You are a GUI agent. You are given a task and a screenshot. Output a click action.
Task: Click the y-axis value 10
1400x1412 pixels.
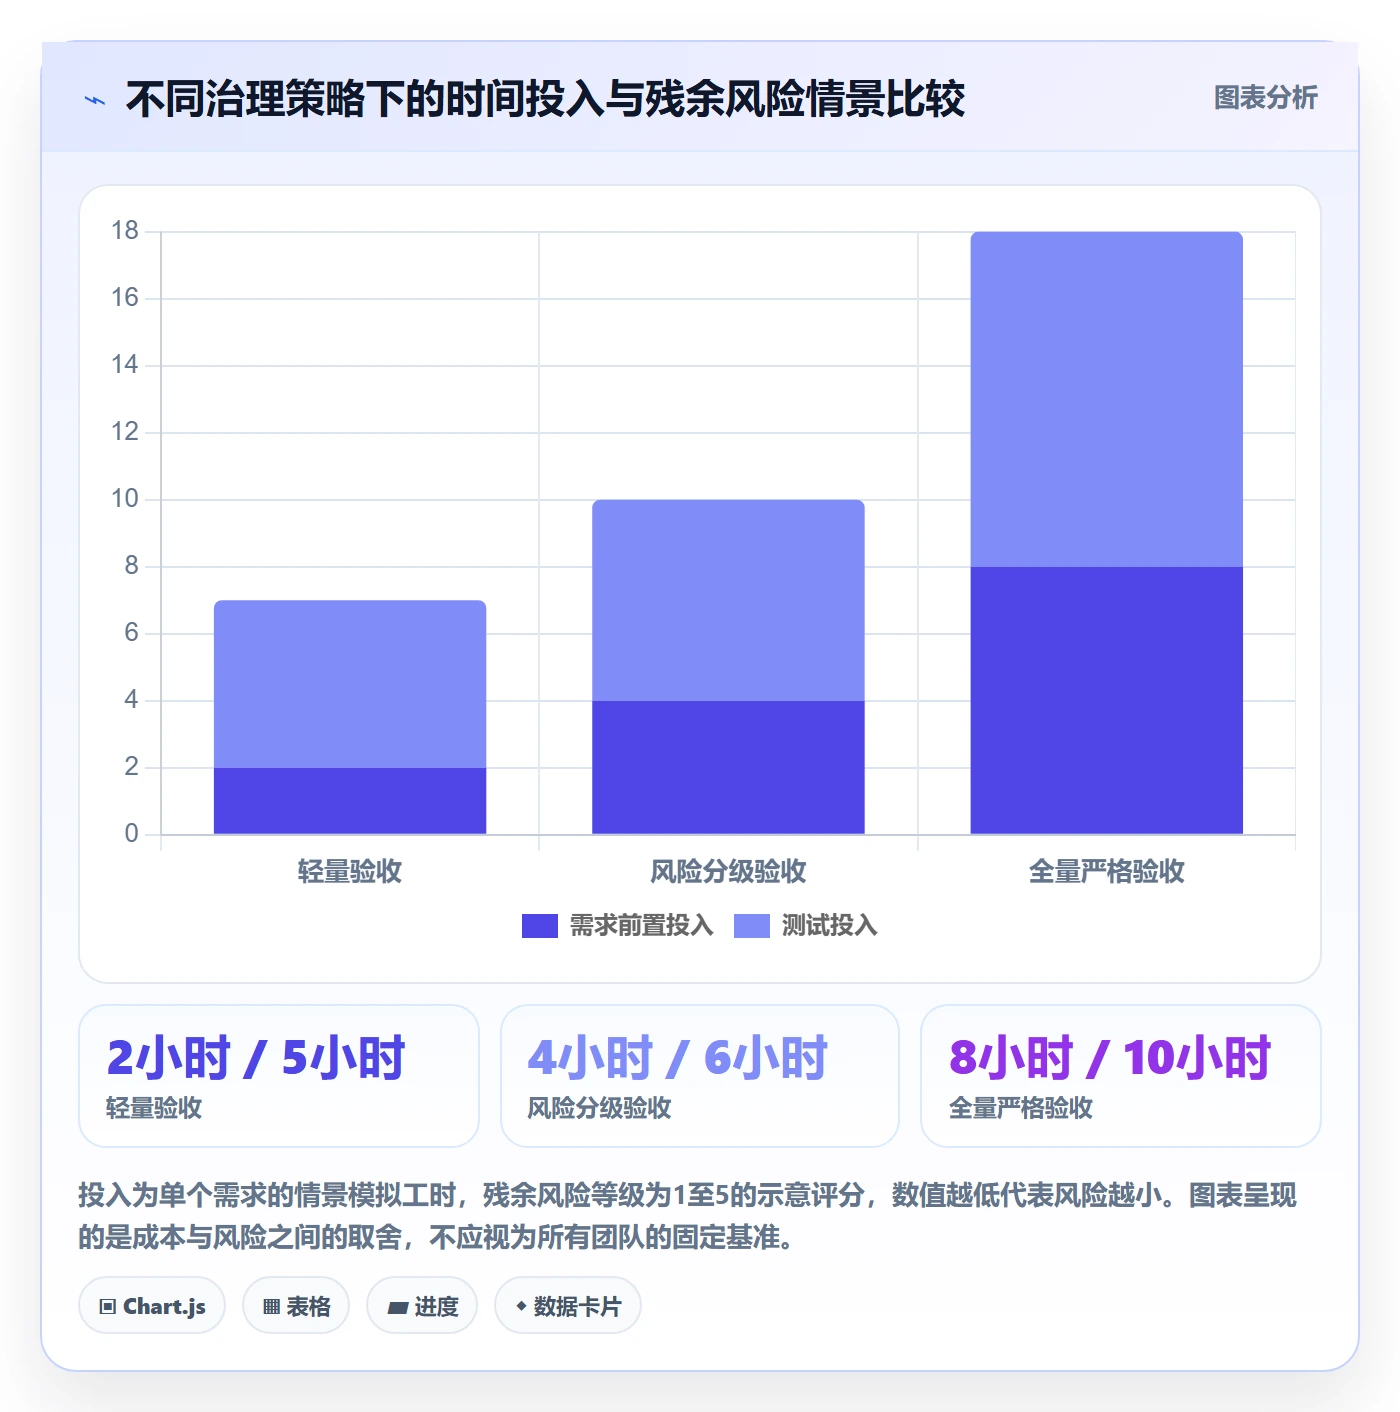(125, 499)
